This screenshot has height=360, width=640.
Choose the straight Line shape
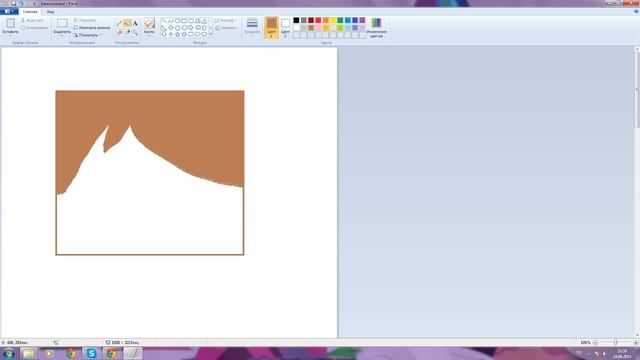164,20
